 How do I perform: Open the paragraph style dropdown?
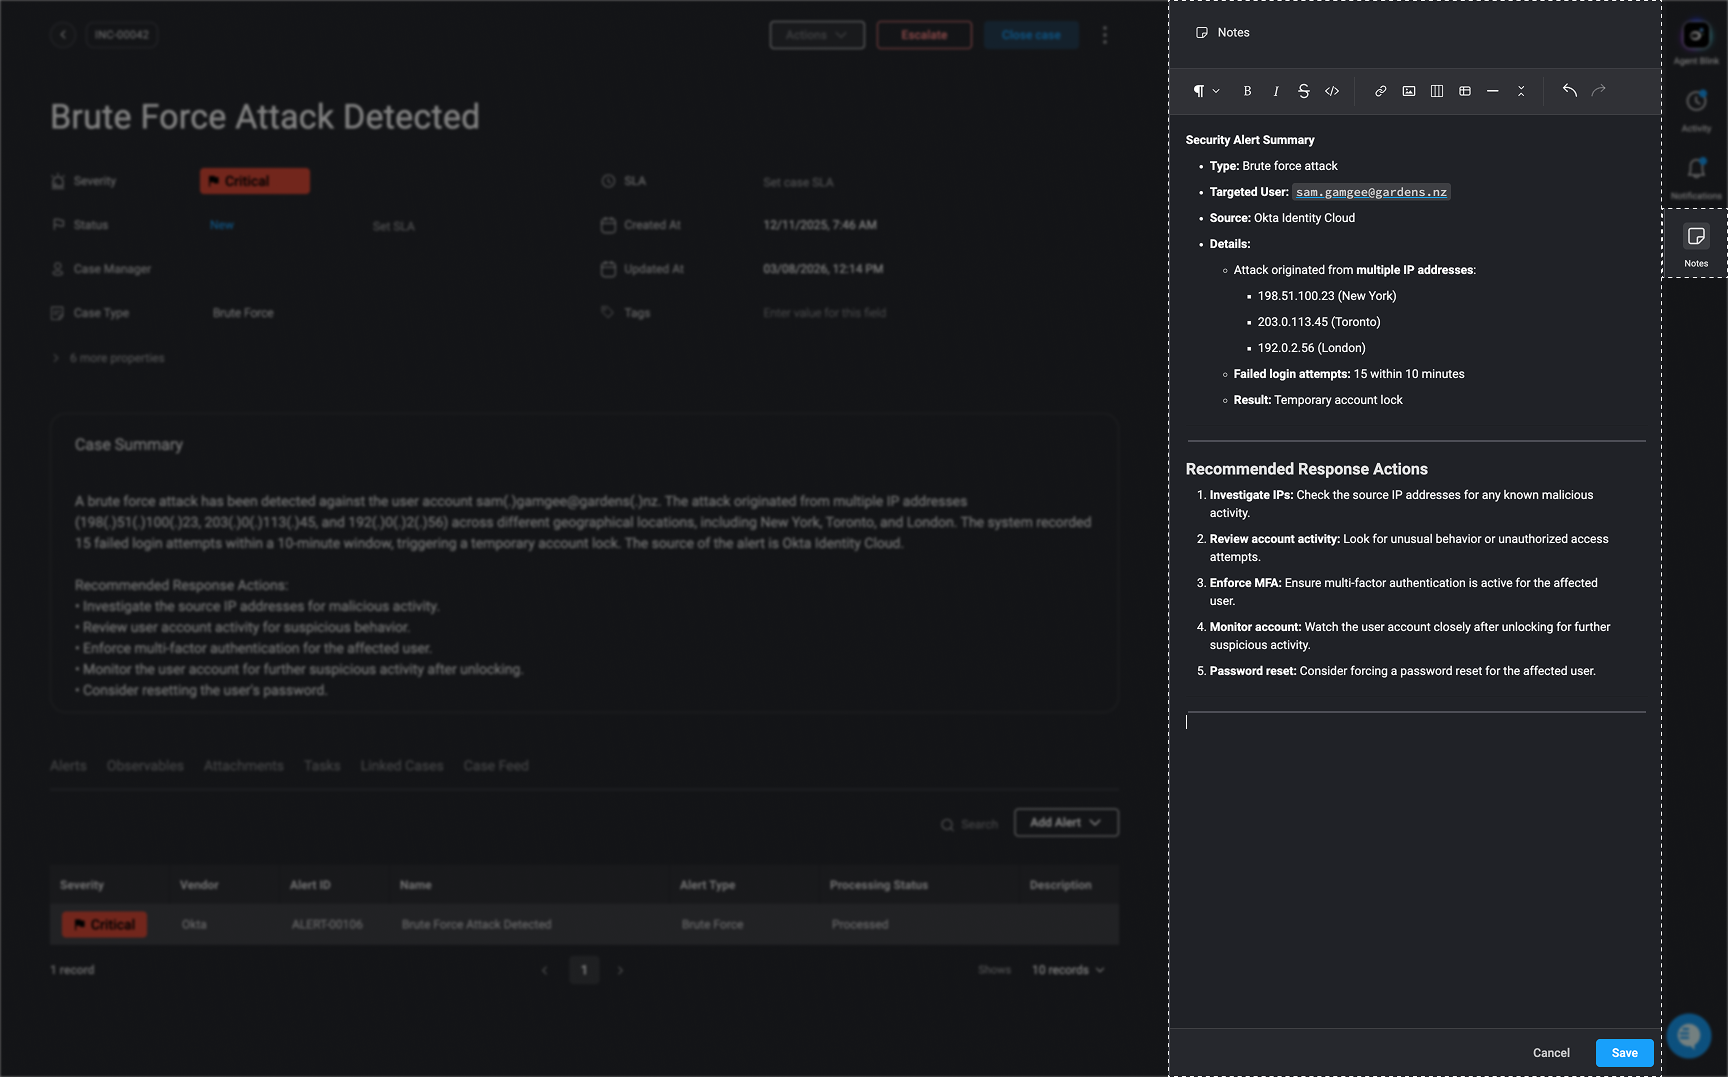point(1205,91)
